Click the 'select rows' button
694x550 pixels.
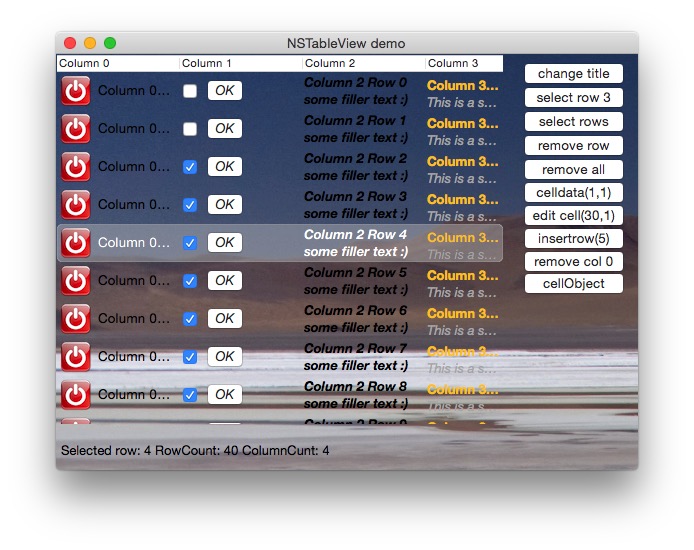pos(574,122)
